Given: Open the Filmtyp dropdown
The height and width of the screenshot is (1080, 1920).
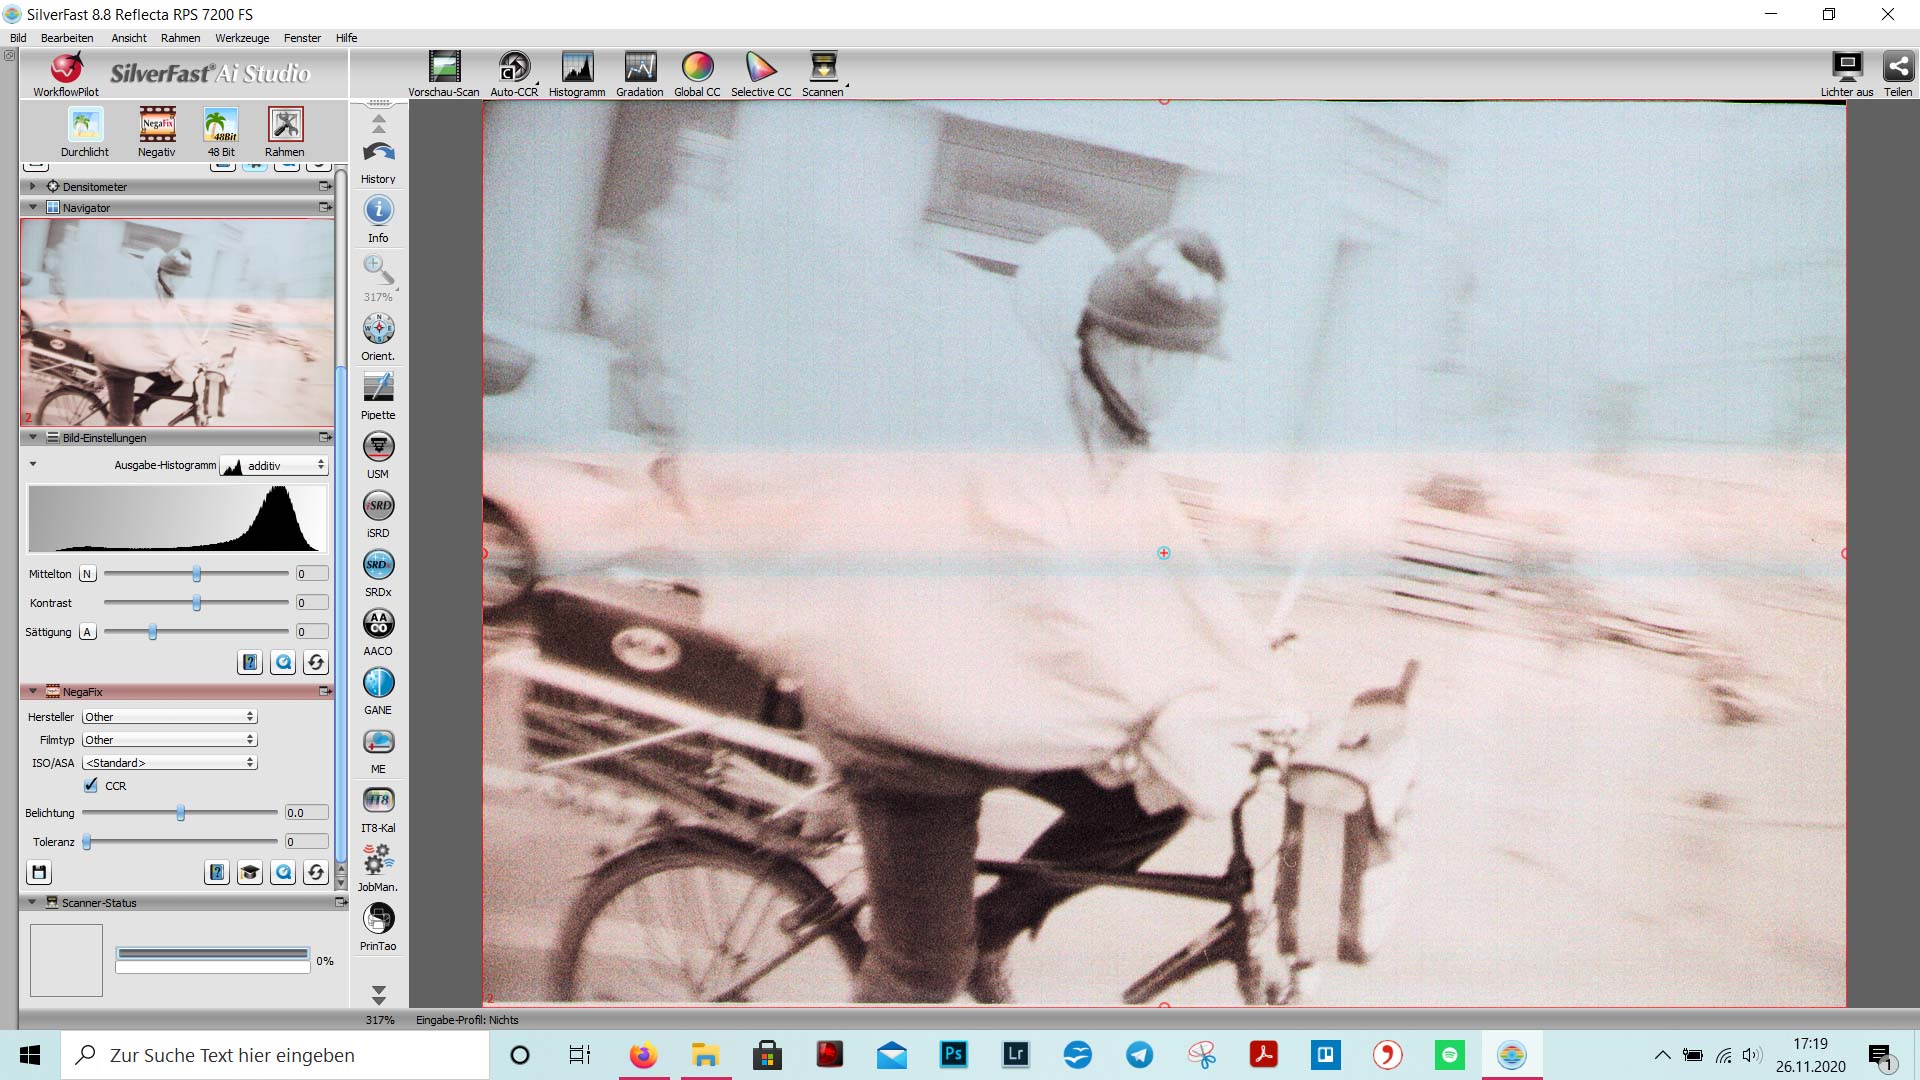Looking at the screenshot, I should [170, 739].
